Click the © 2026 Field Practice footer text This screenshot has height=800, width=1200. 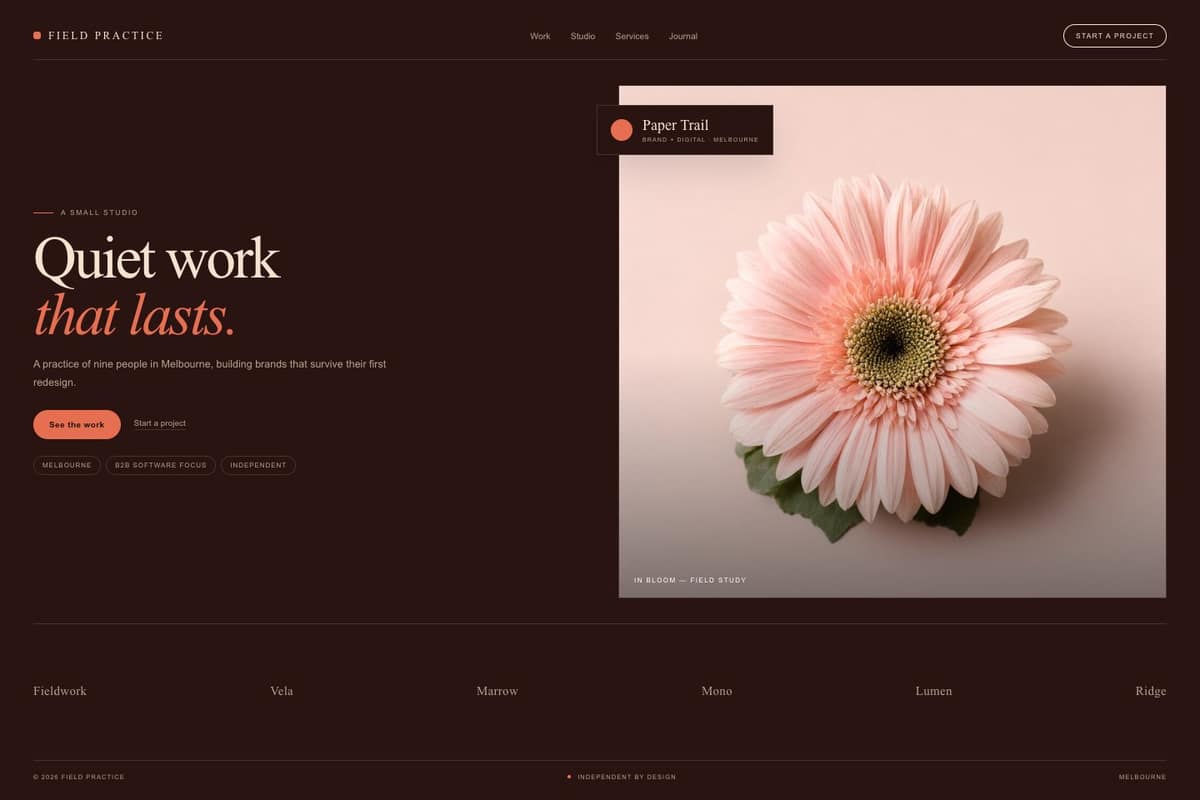tap(79, 777)
